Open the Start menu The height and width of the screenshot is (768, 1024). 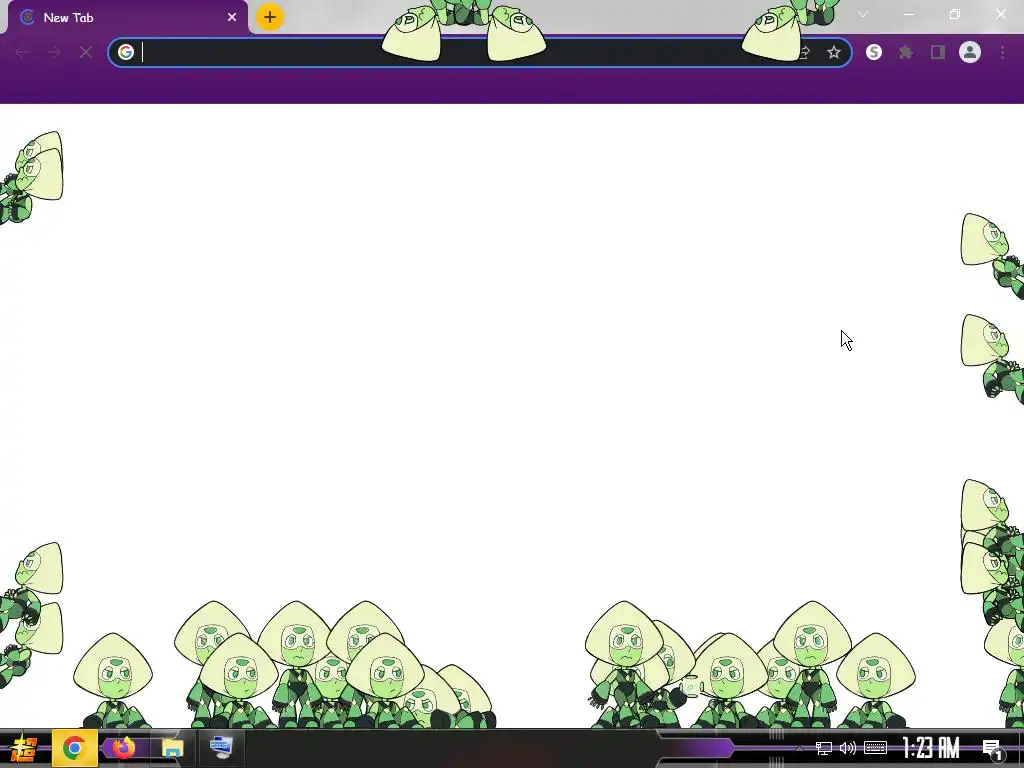[x=23, y=748]
